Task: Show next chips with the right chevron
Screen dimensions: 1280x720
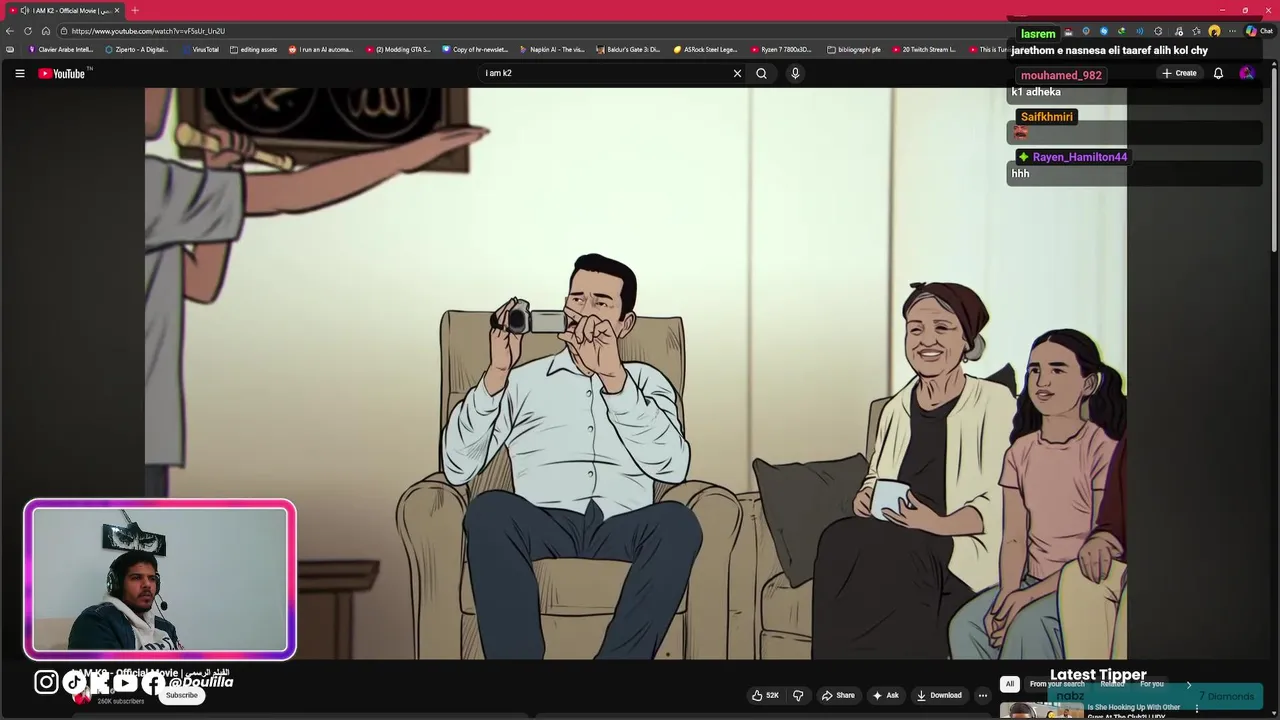Action: 1189,684
